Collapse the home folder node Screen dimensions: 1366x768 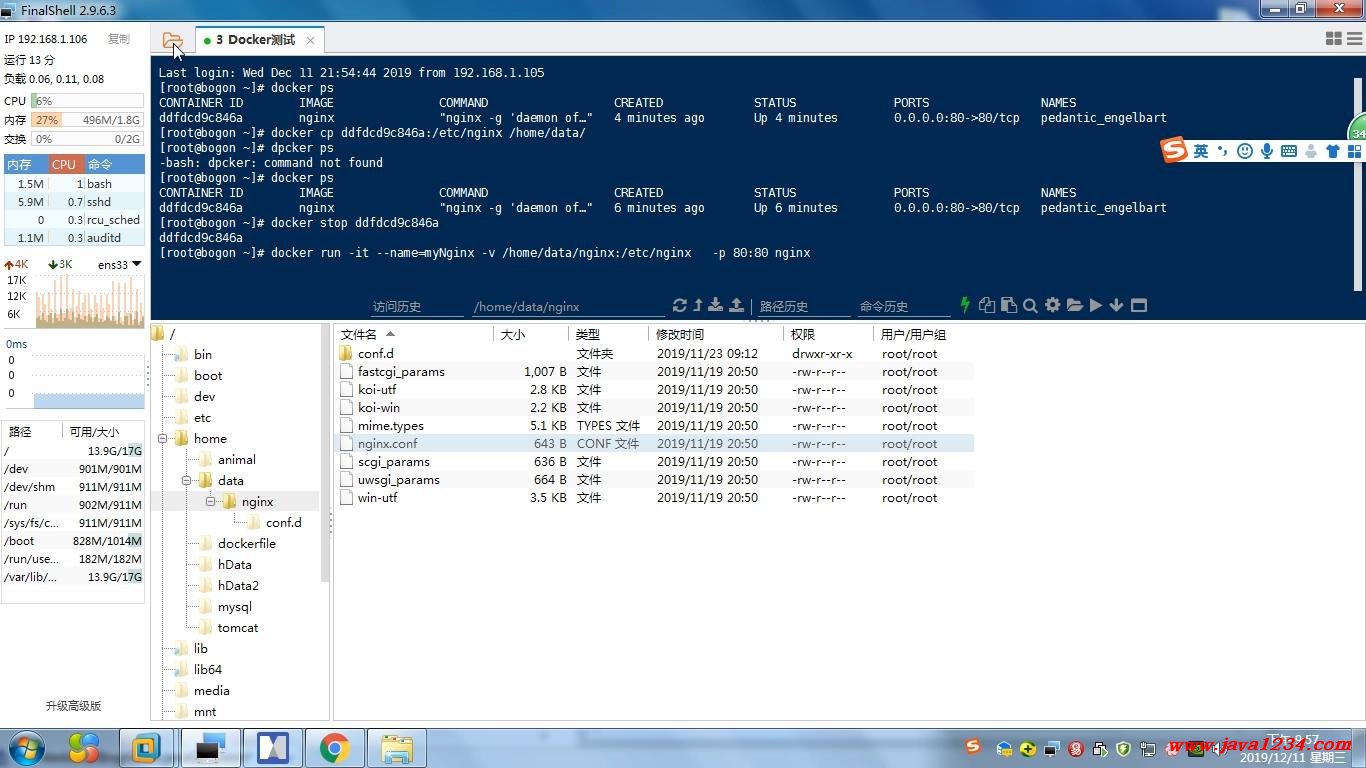click(x=162, y=439)
